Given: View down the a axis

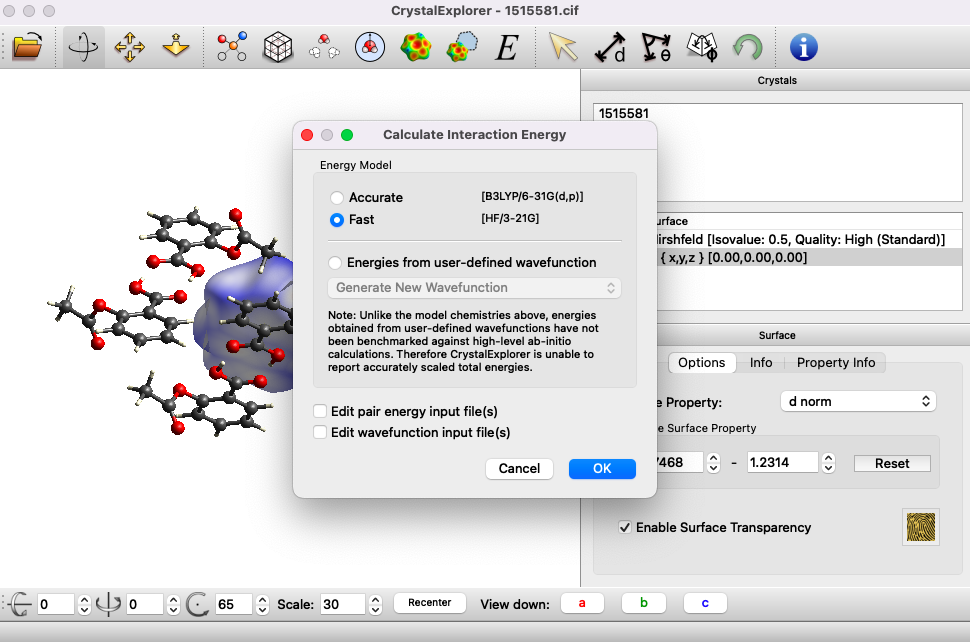Looking at the screenshot, I should (582, 602).
